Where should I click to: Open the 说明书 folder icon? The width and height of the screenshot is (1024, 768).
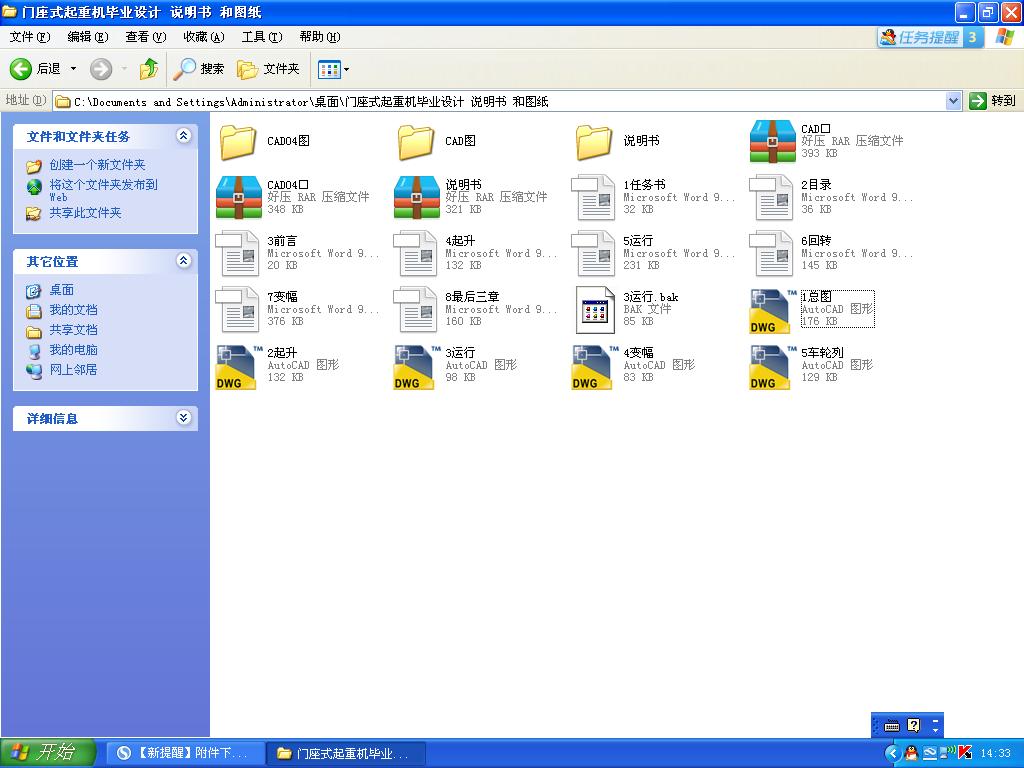tap(594, 141)
